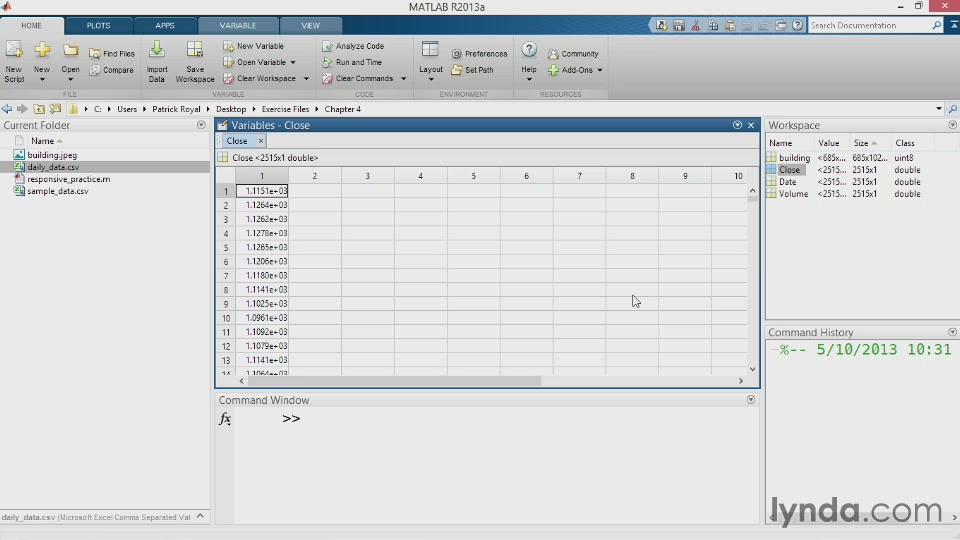960x540 pixels.
Task: Sort Workspace by the Size column header
Action: coord(864,143)
